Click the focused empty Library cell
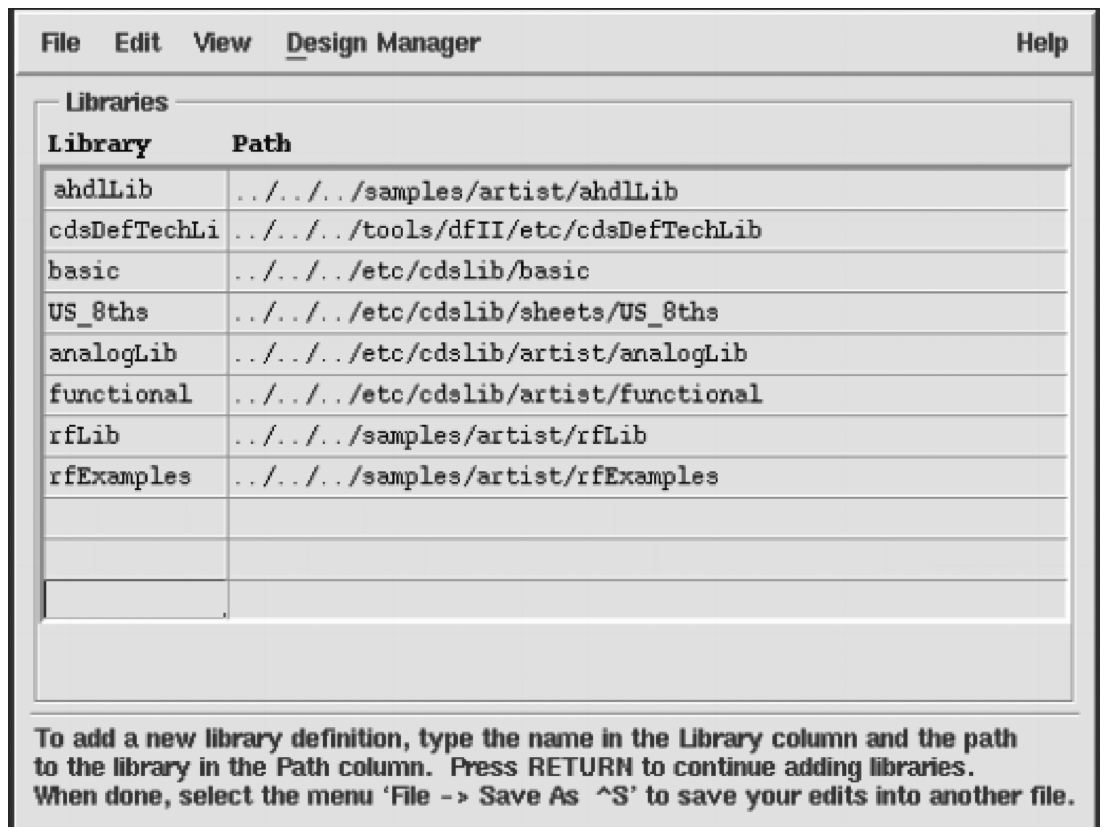The height and width of the screenshot is (831, 1104). 136,599
